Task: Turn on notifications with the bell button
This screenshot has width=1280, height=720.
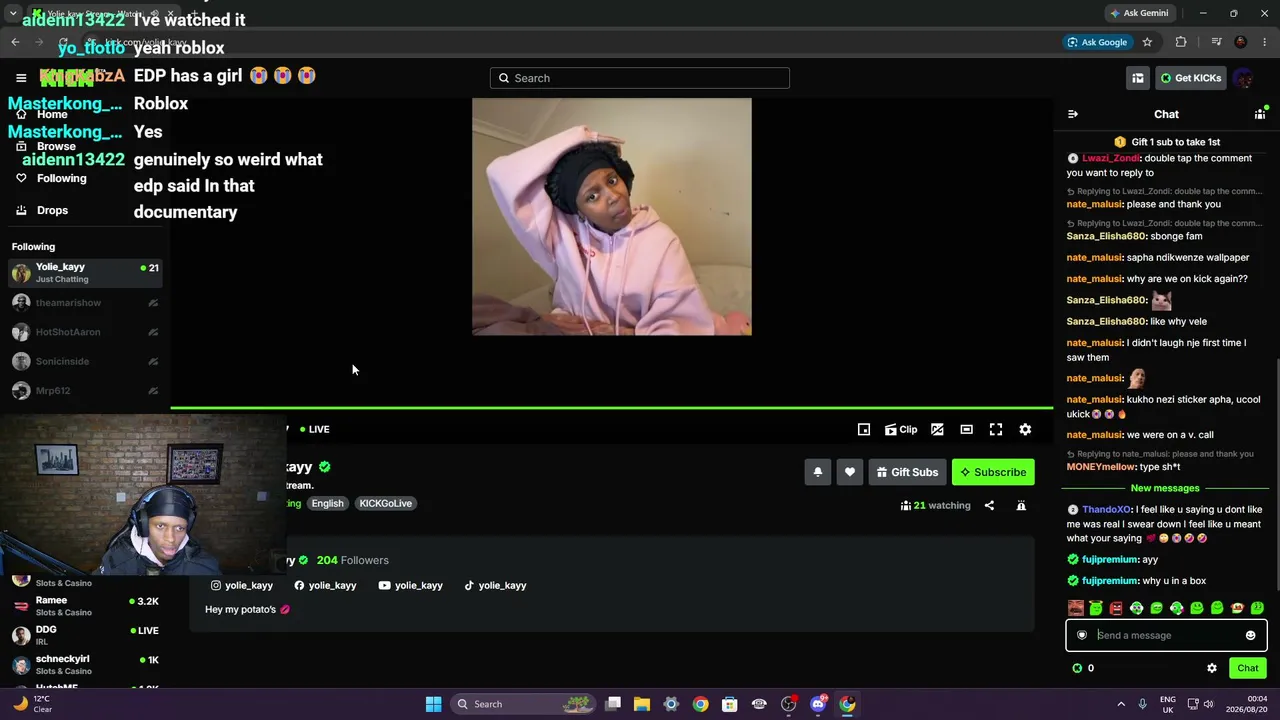Action: (x=818, y=472)
